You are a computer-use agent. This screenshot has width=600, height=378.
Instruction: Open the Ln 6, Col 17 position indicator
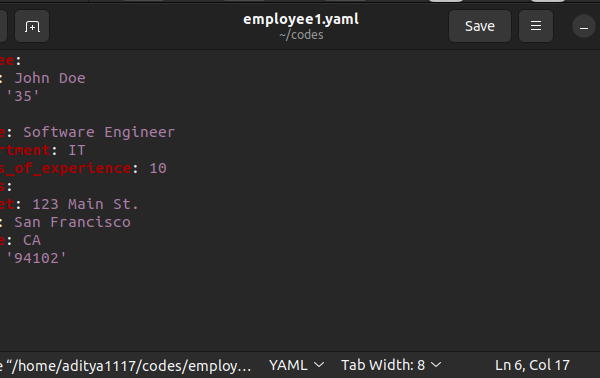click(x=532, y=365)
